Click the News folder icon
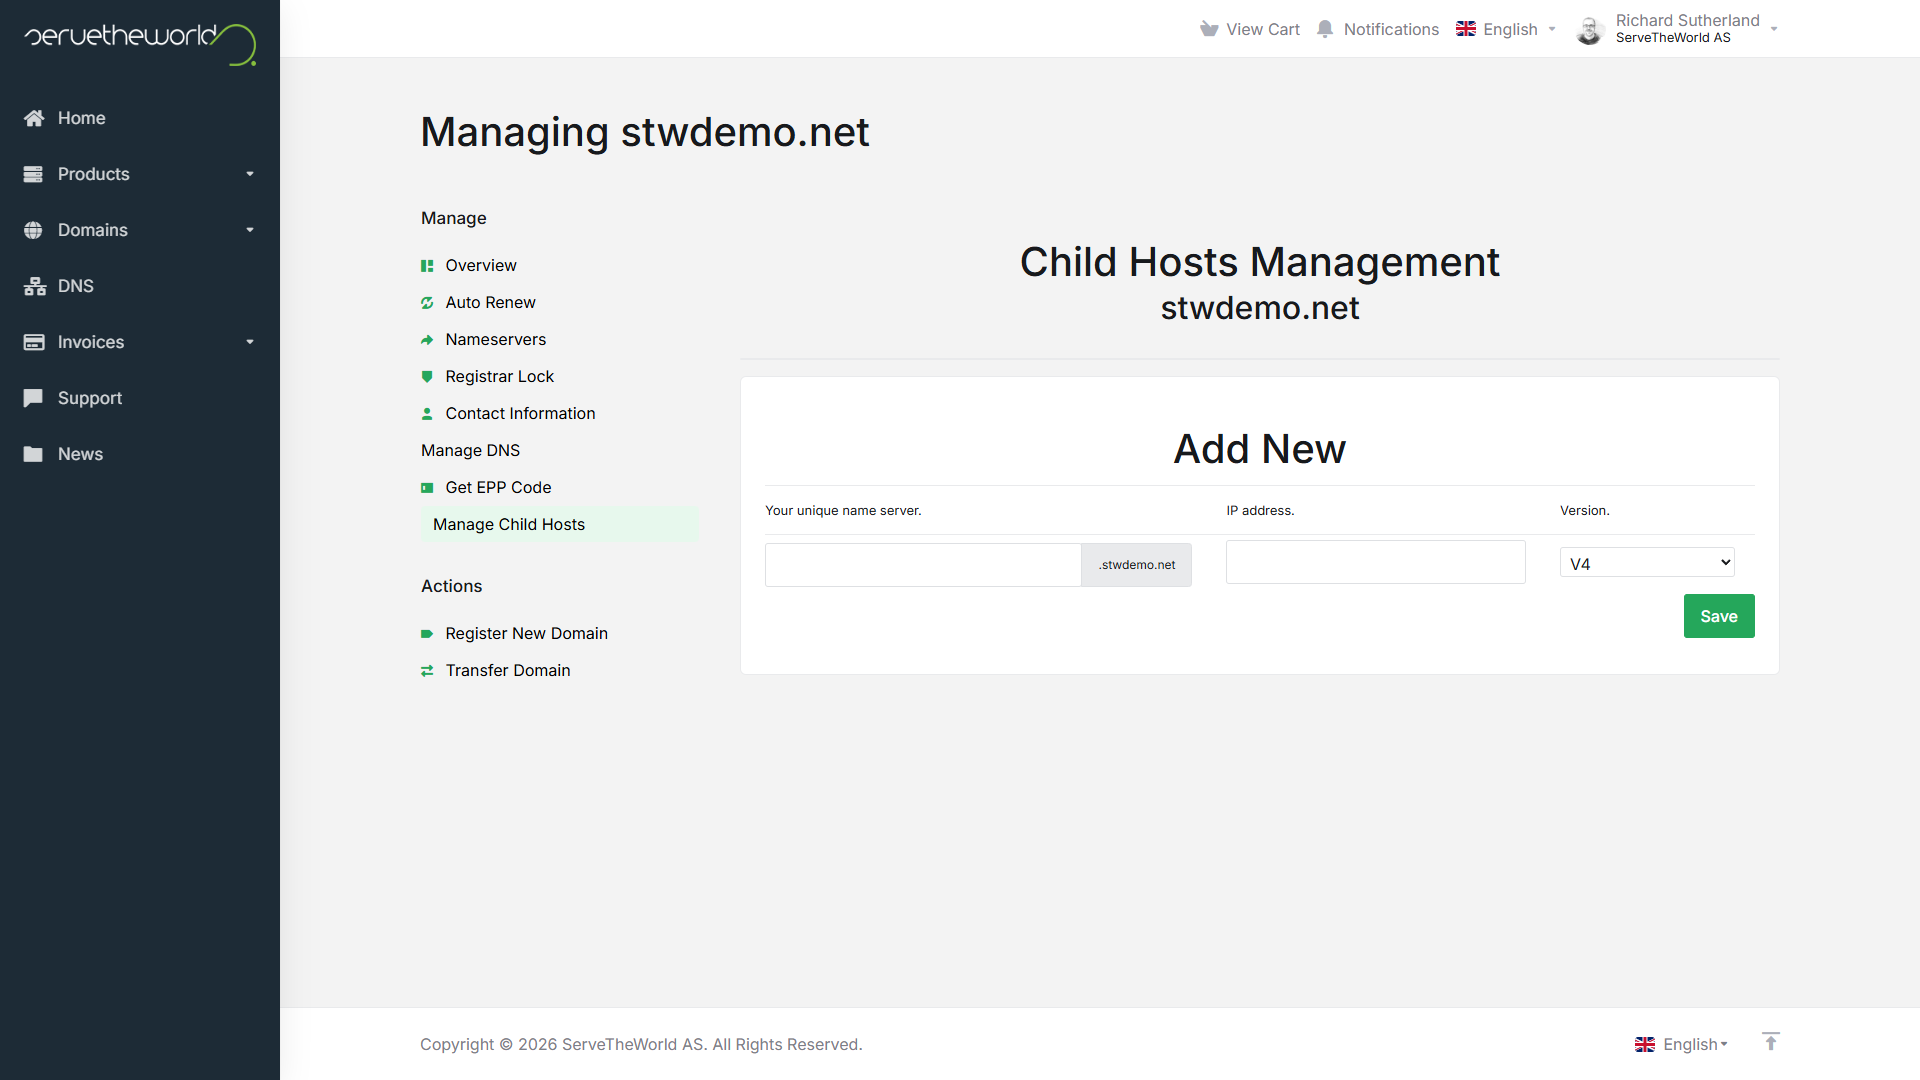This screenshot has height=1080, width=1920. [33, 454]
